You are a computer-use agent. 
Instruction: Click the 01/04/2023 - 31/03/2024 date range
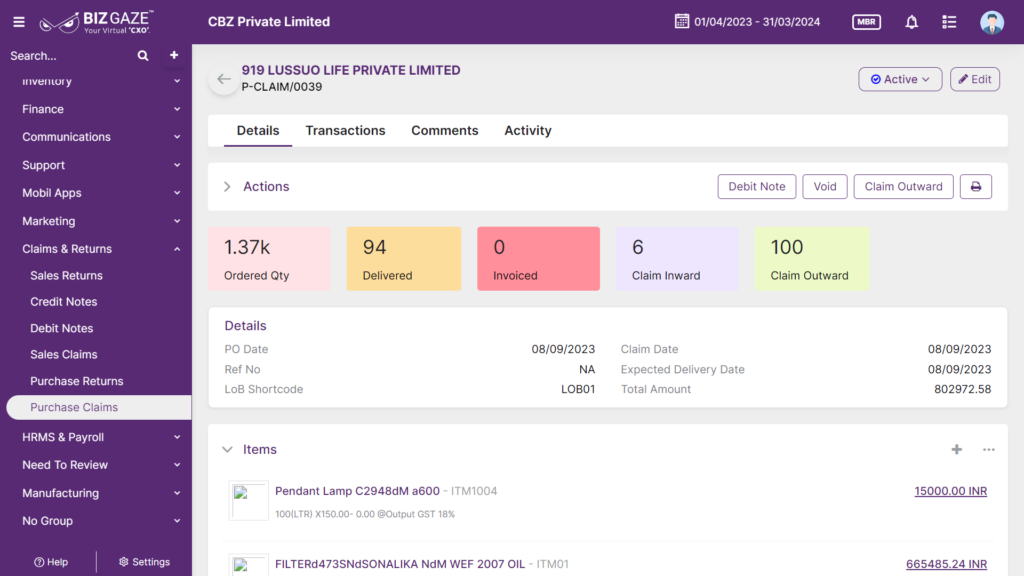click(x=757, y=22)
